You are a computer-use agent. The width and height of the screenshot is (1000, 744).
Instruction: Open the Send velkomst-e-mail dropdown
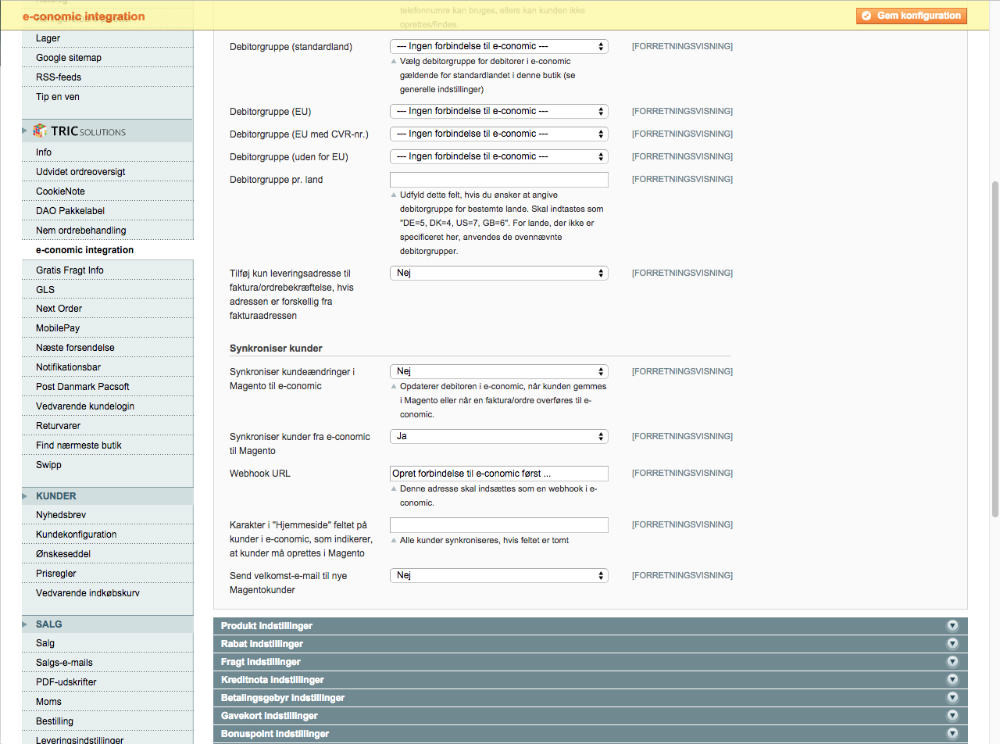tap(498, 575)
